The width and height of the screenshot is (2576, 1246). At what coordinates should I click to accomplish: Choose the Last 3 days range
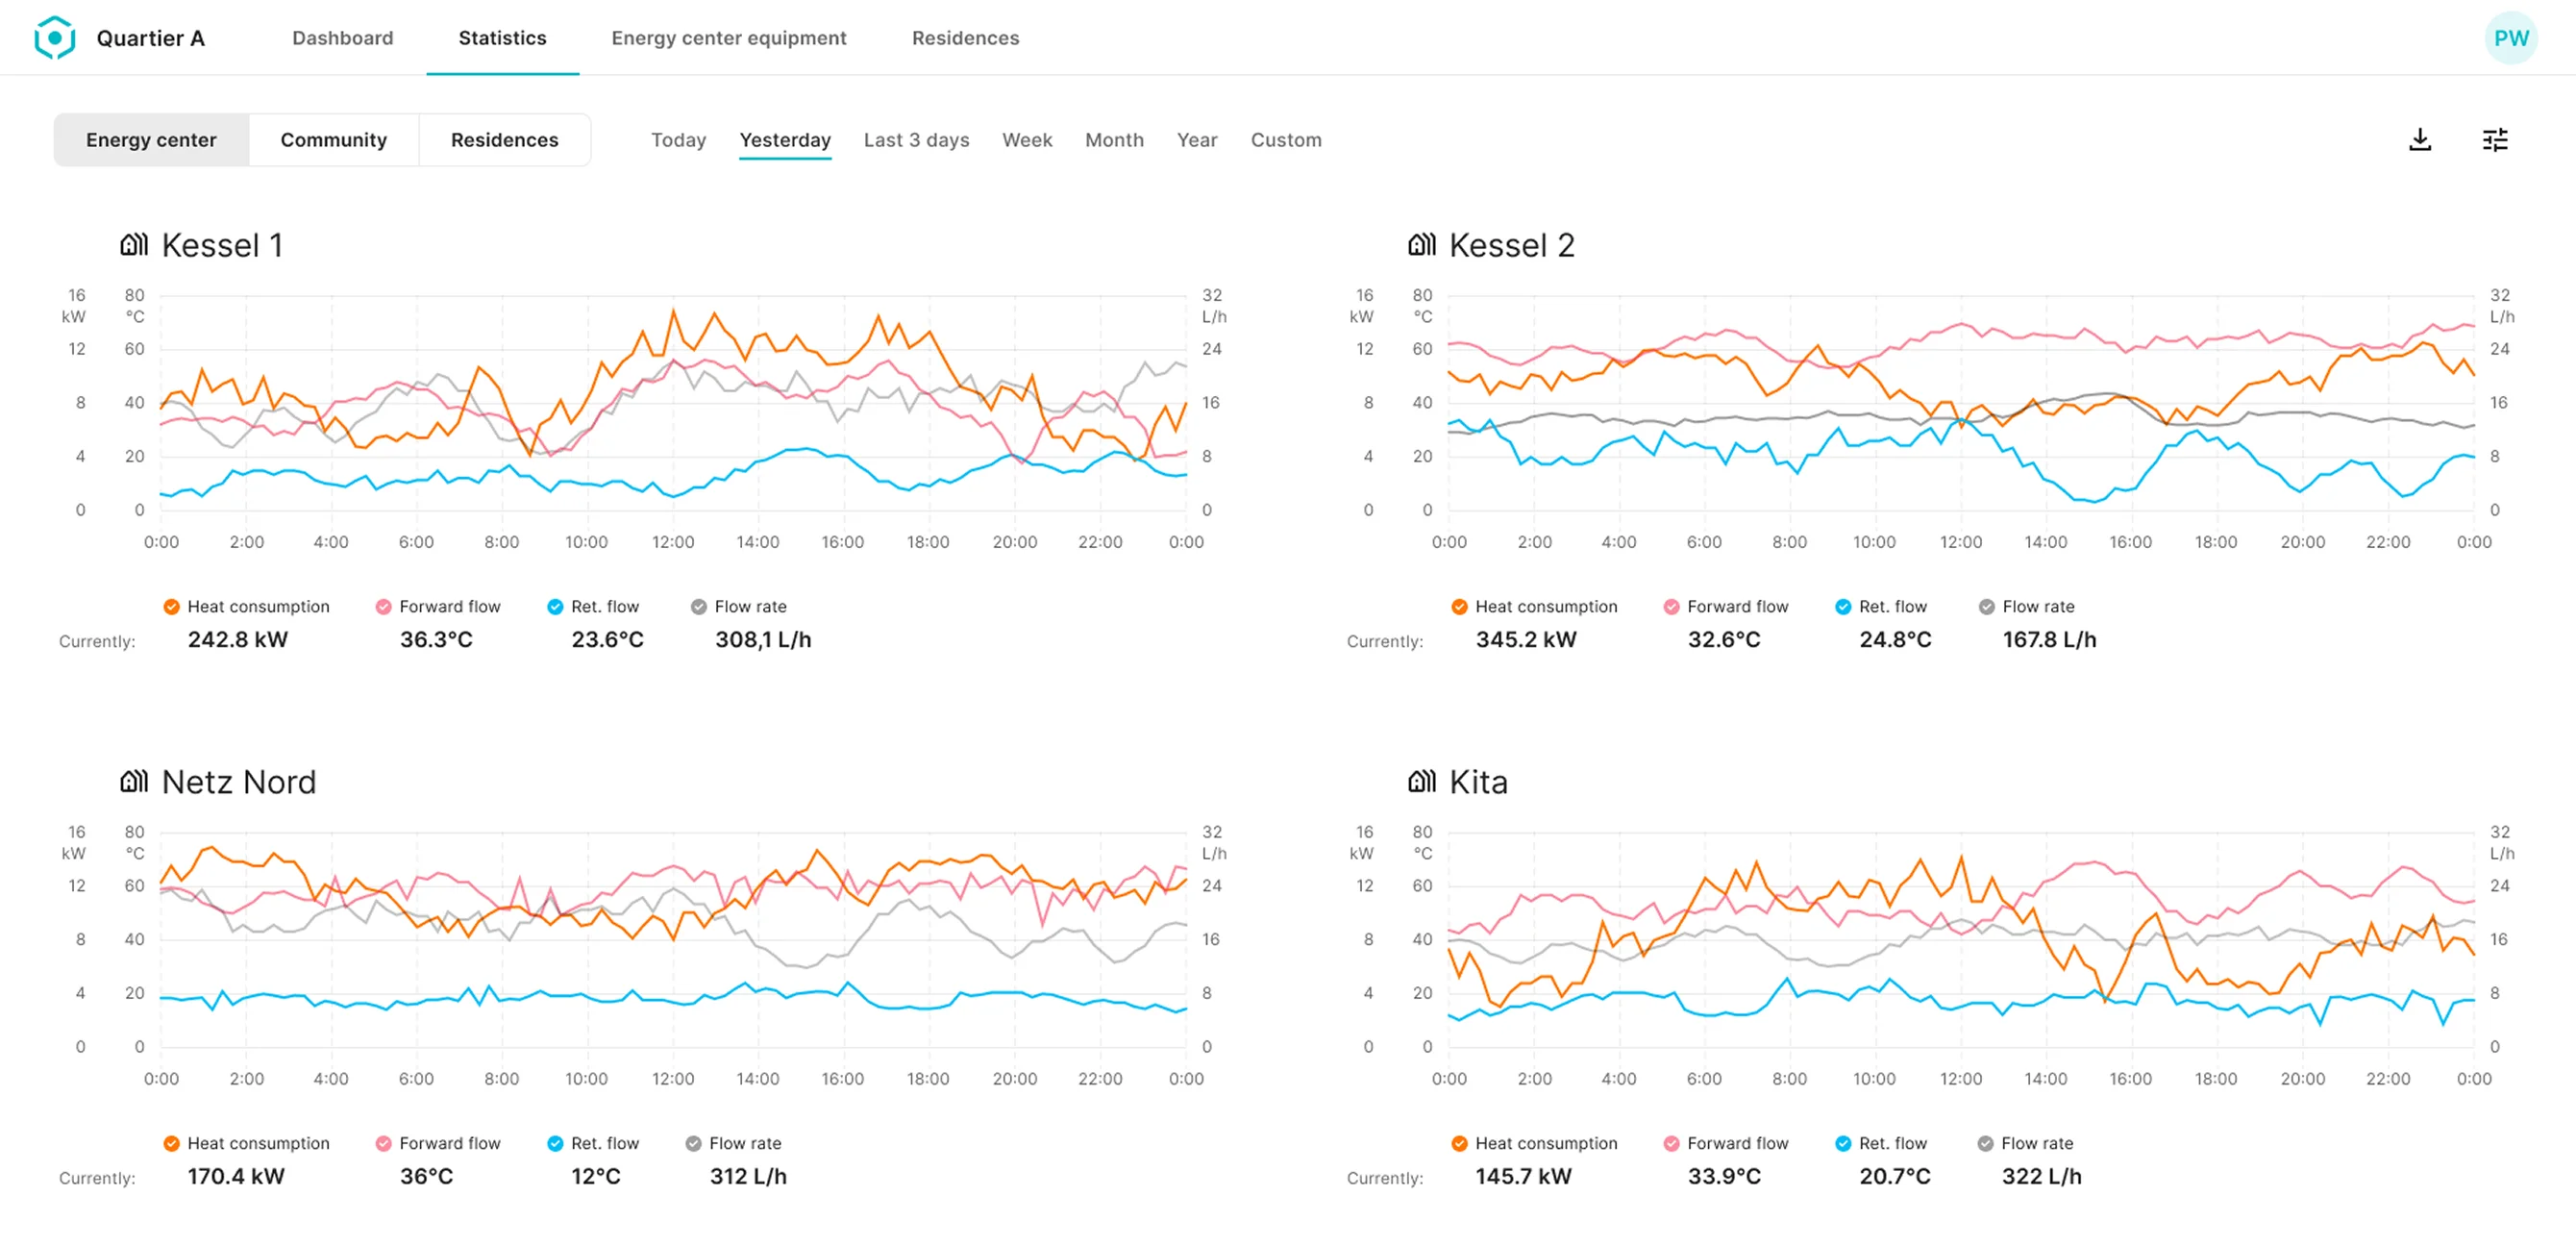click(x=916, y=140)
